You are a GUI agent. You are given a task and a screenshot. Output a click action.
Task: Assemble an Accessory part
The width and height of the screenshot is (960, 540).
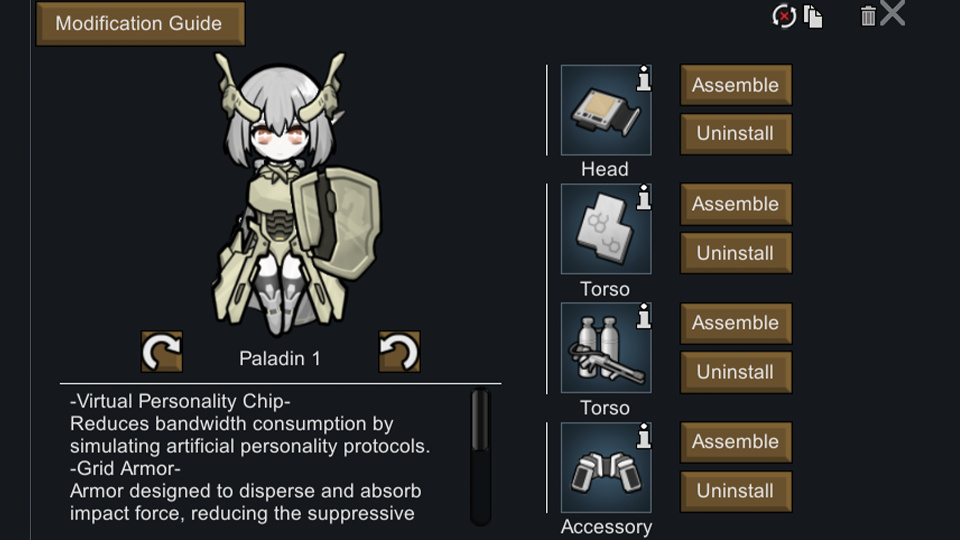point(736,441)
